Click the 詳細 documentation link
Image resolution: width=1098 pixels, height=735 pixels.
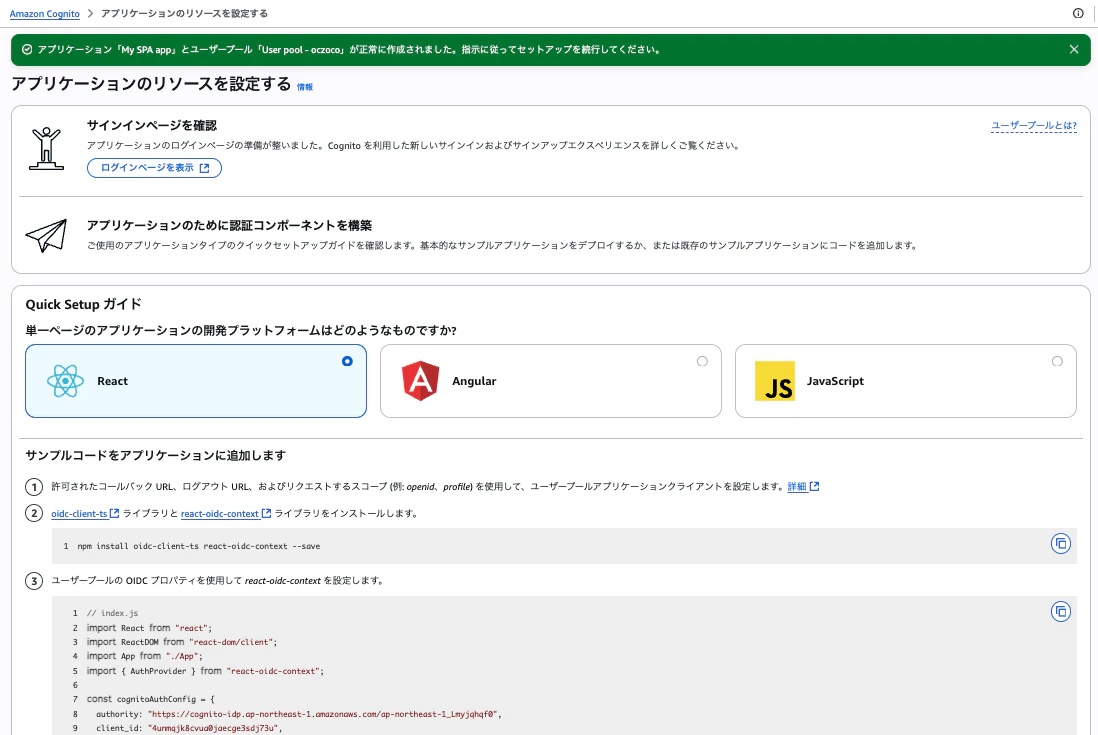point(795,486)
